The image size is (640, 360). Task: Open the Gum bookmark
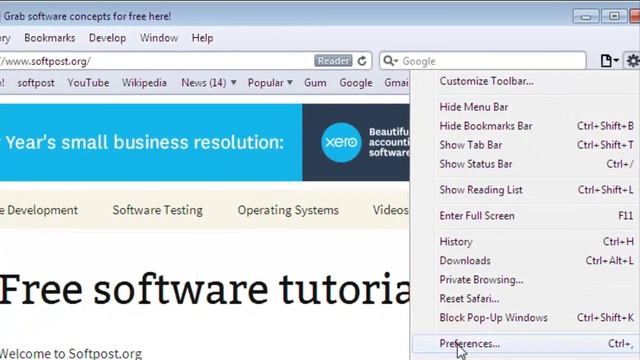pos(315,83)
